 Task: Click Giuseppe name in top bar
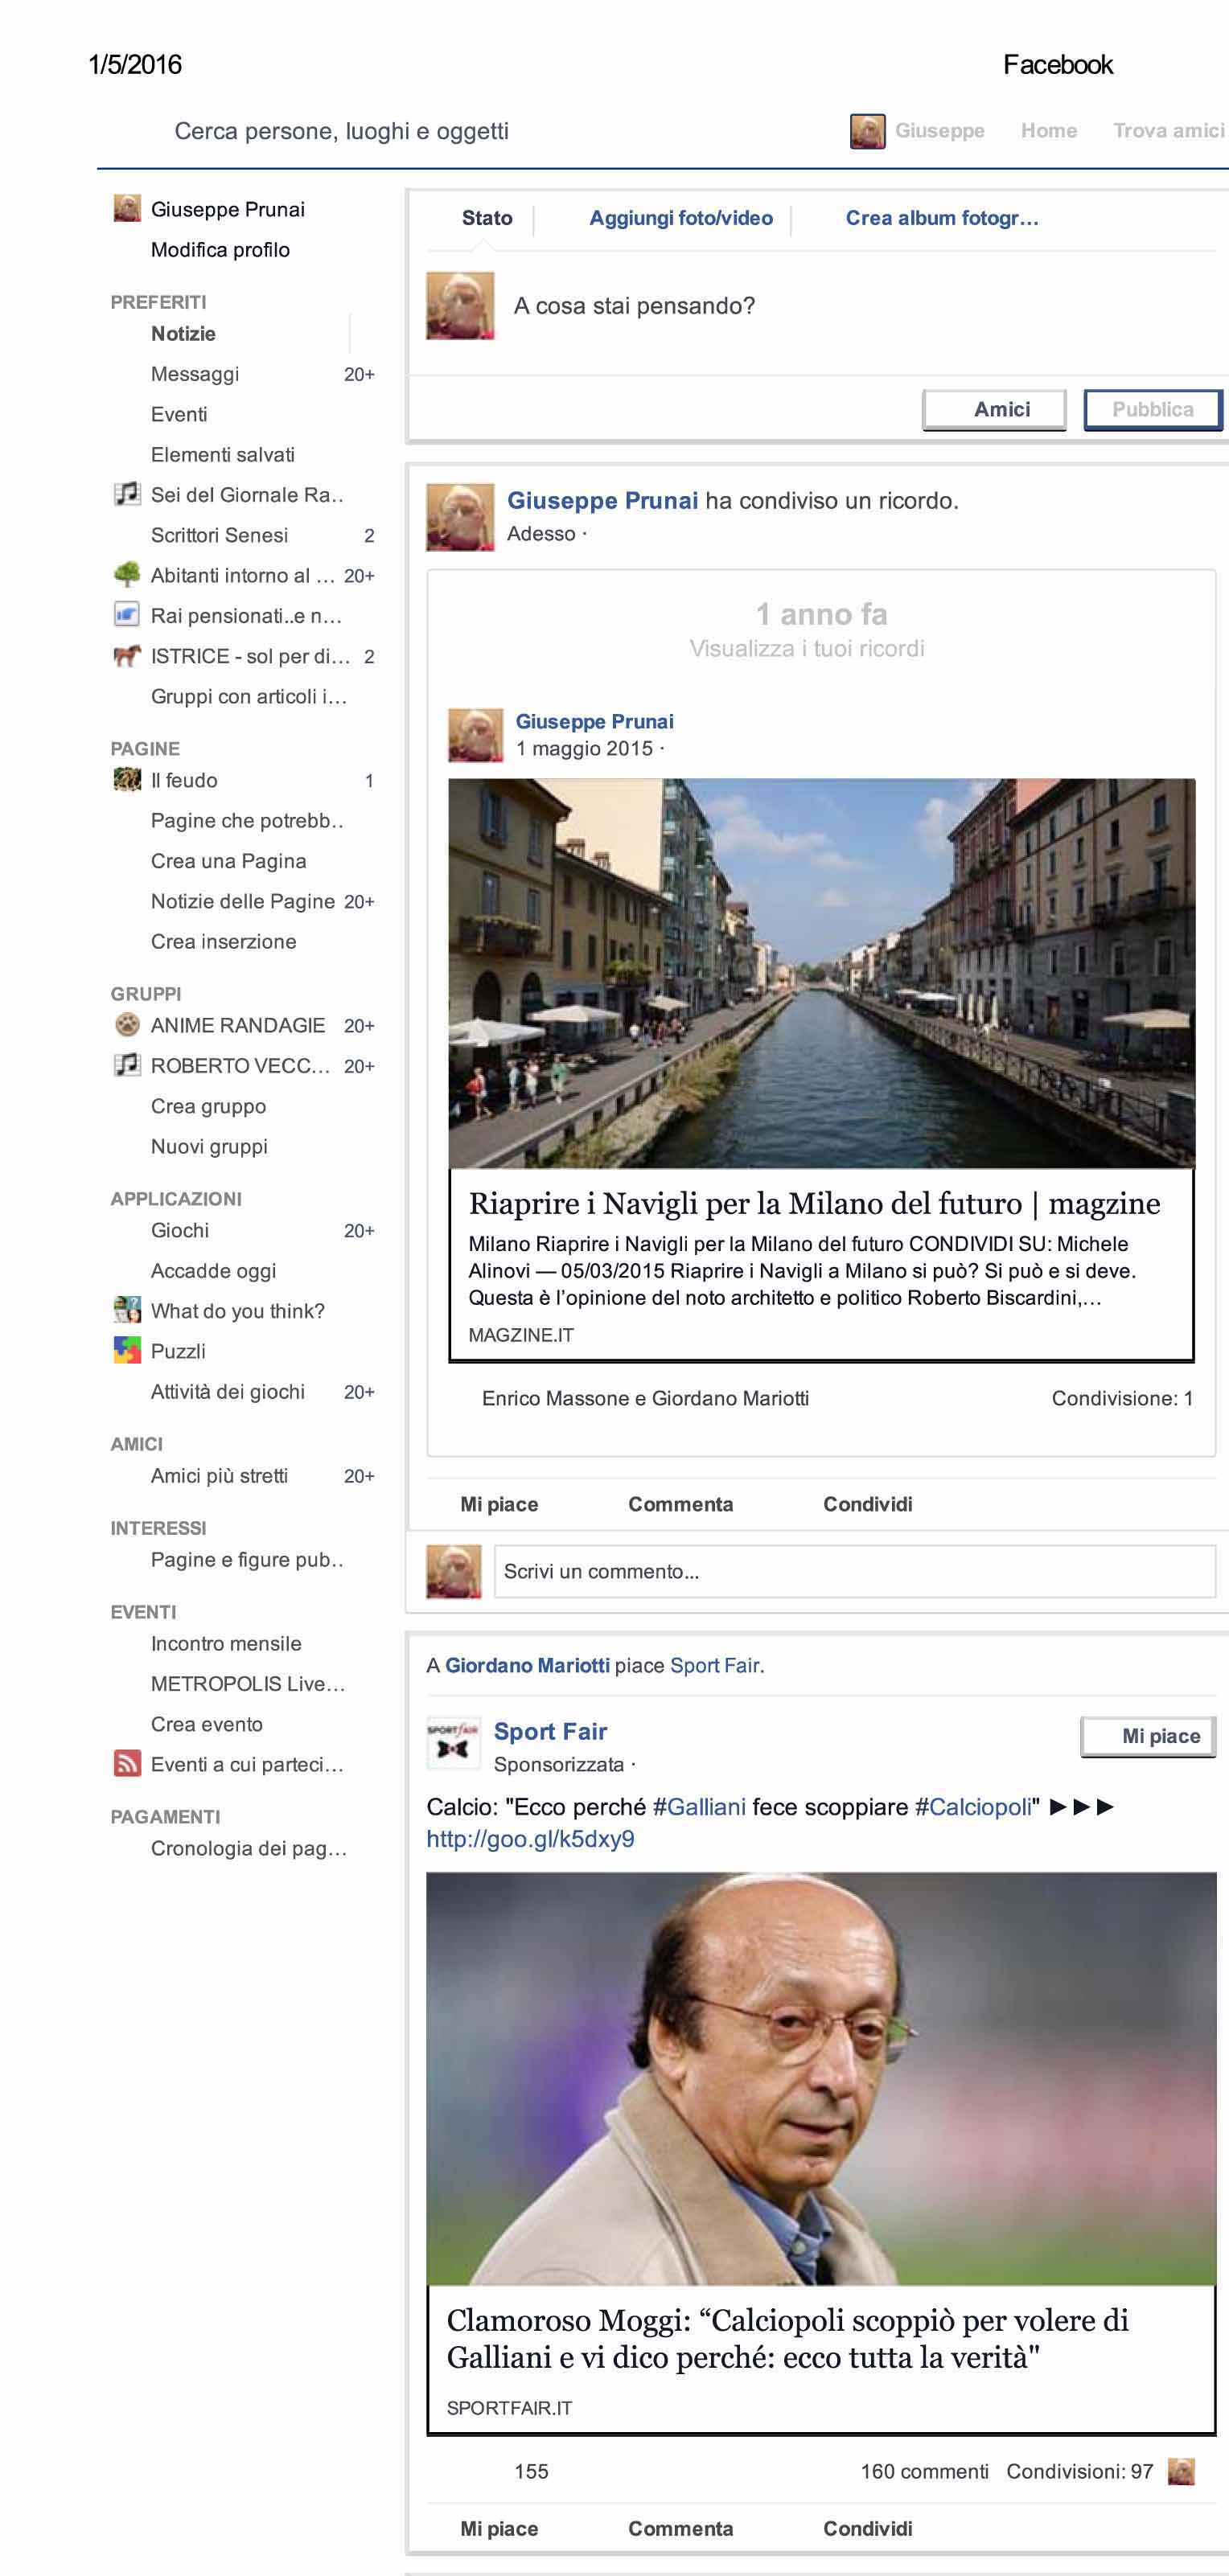pyautogui.click(x=940, y=131)
